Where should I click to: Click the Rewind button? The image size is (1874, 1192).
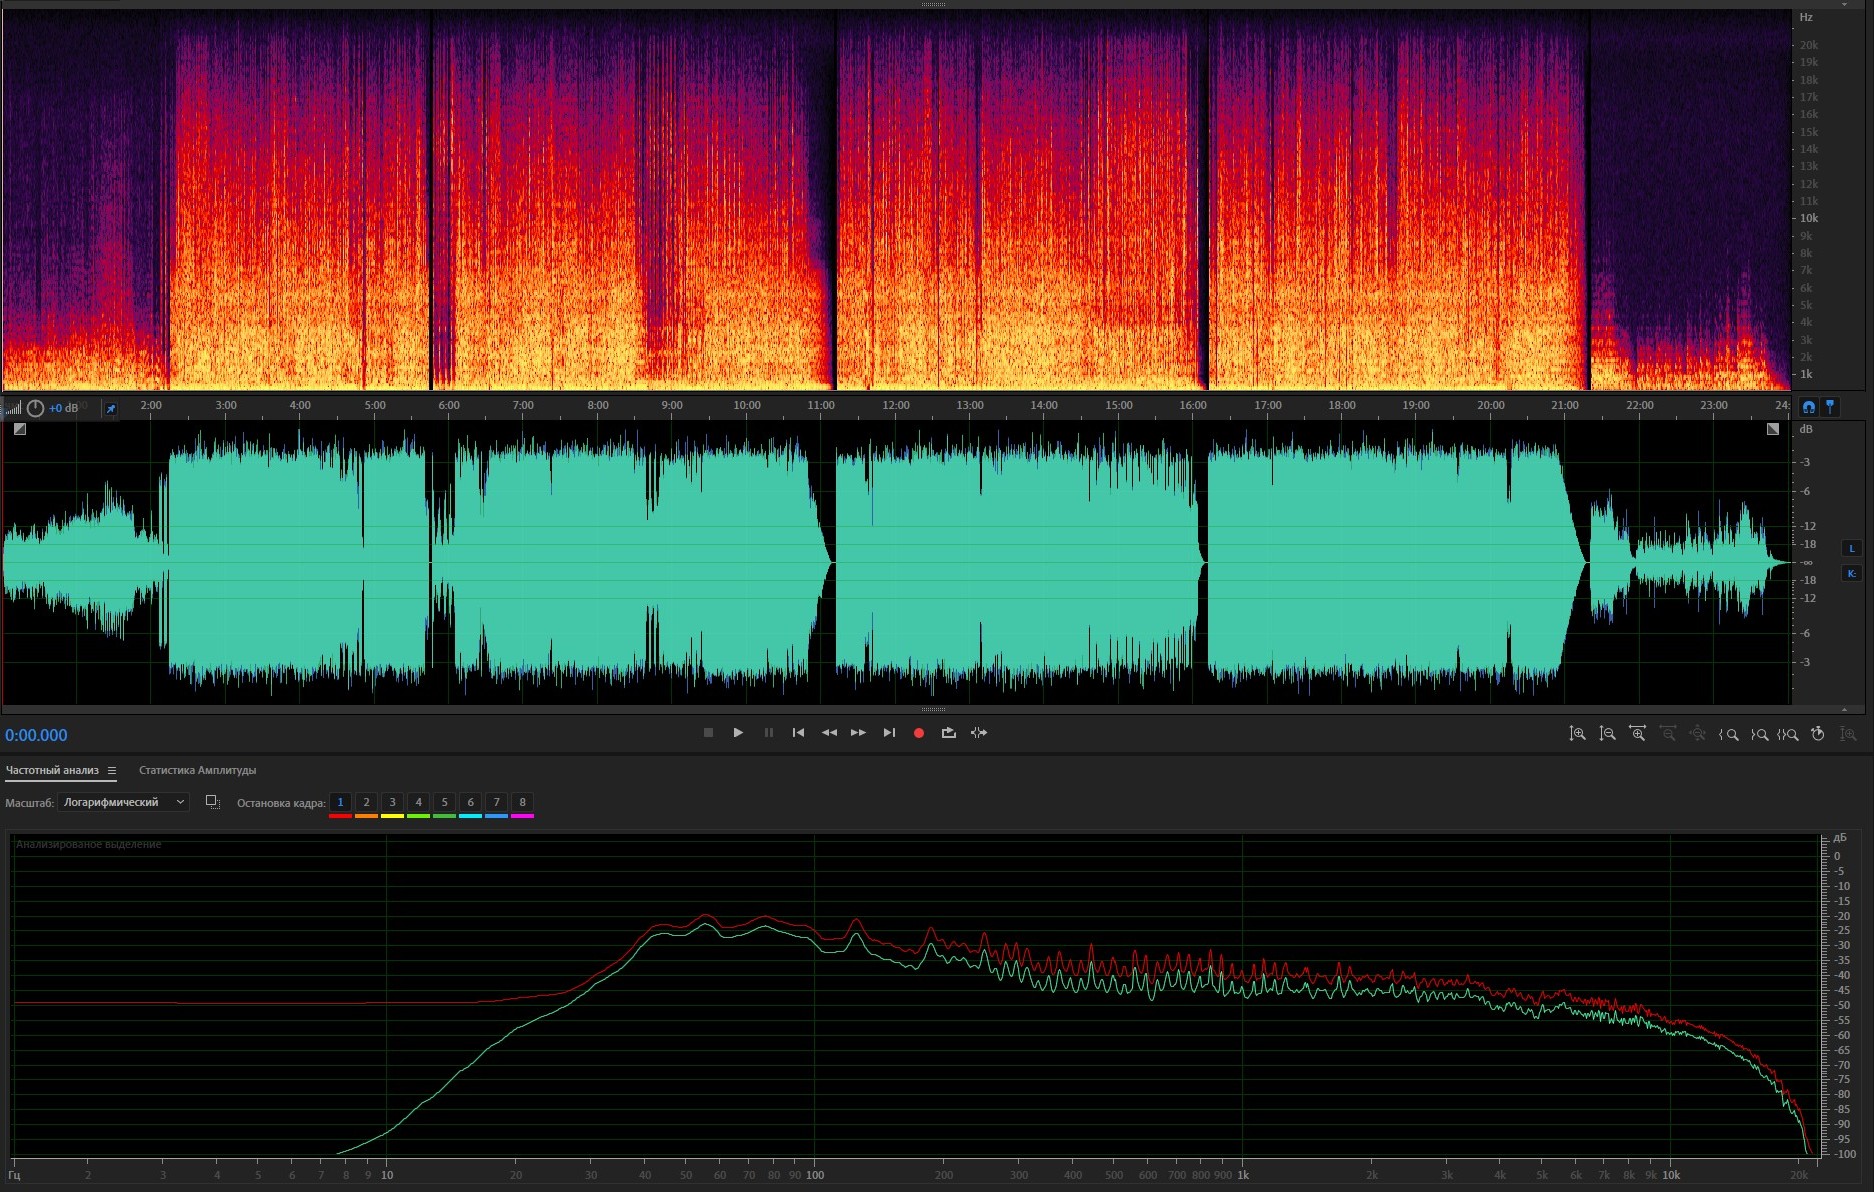point(829,733)
